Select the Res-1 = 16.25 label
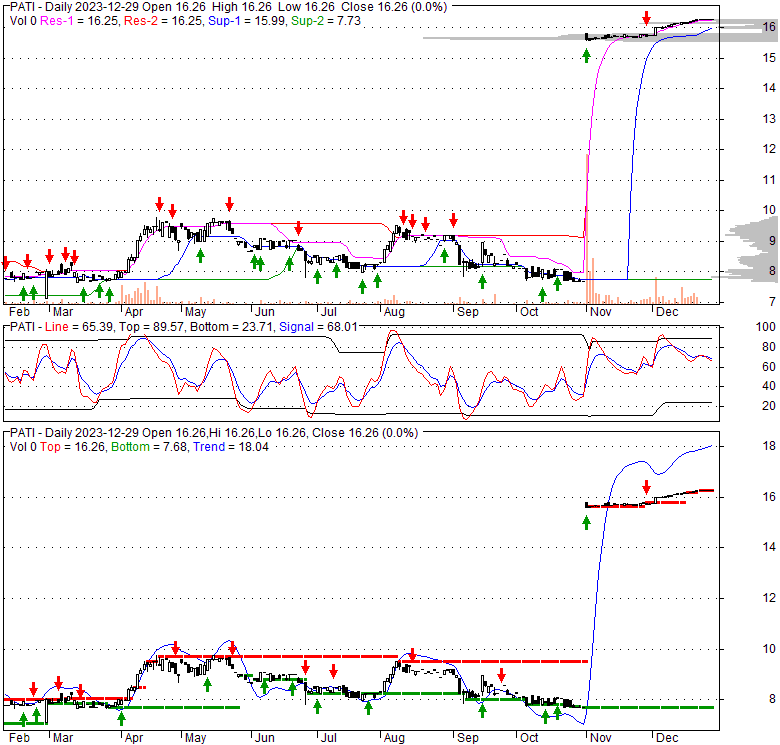780x745 pixels. coord(80,21)
